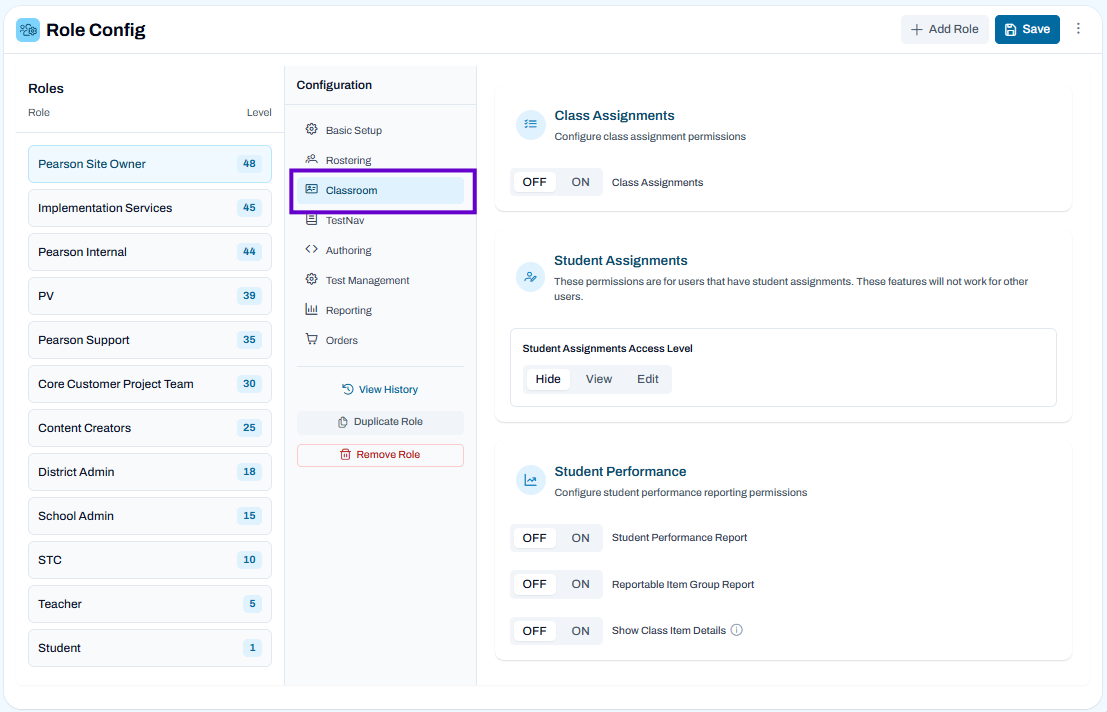
Task: Click info icon beside Show Class Item Details
Action: 736,630
